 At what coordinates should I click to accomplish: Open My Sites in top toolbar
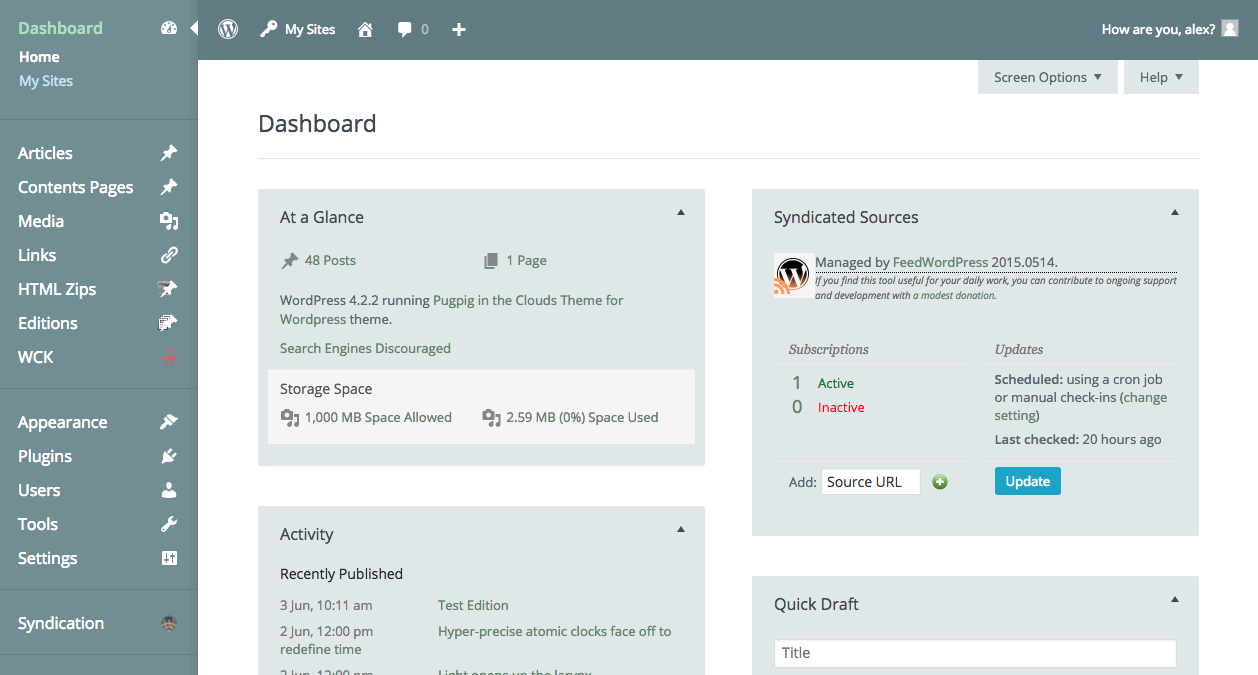pos(310,29)
